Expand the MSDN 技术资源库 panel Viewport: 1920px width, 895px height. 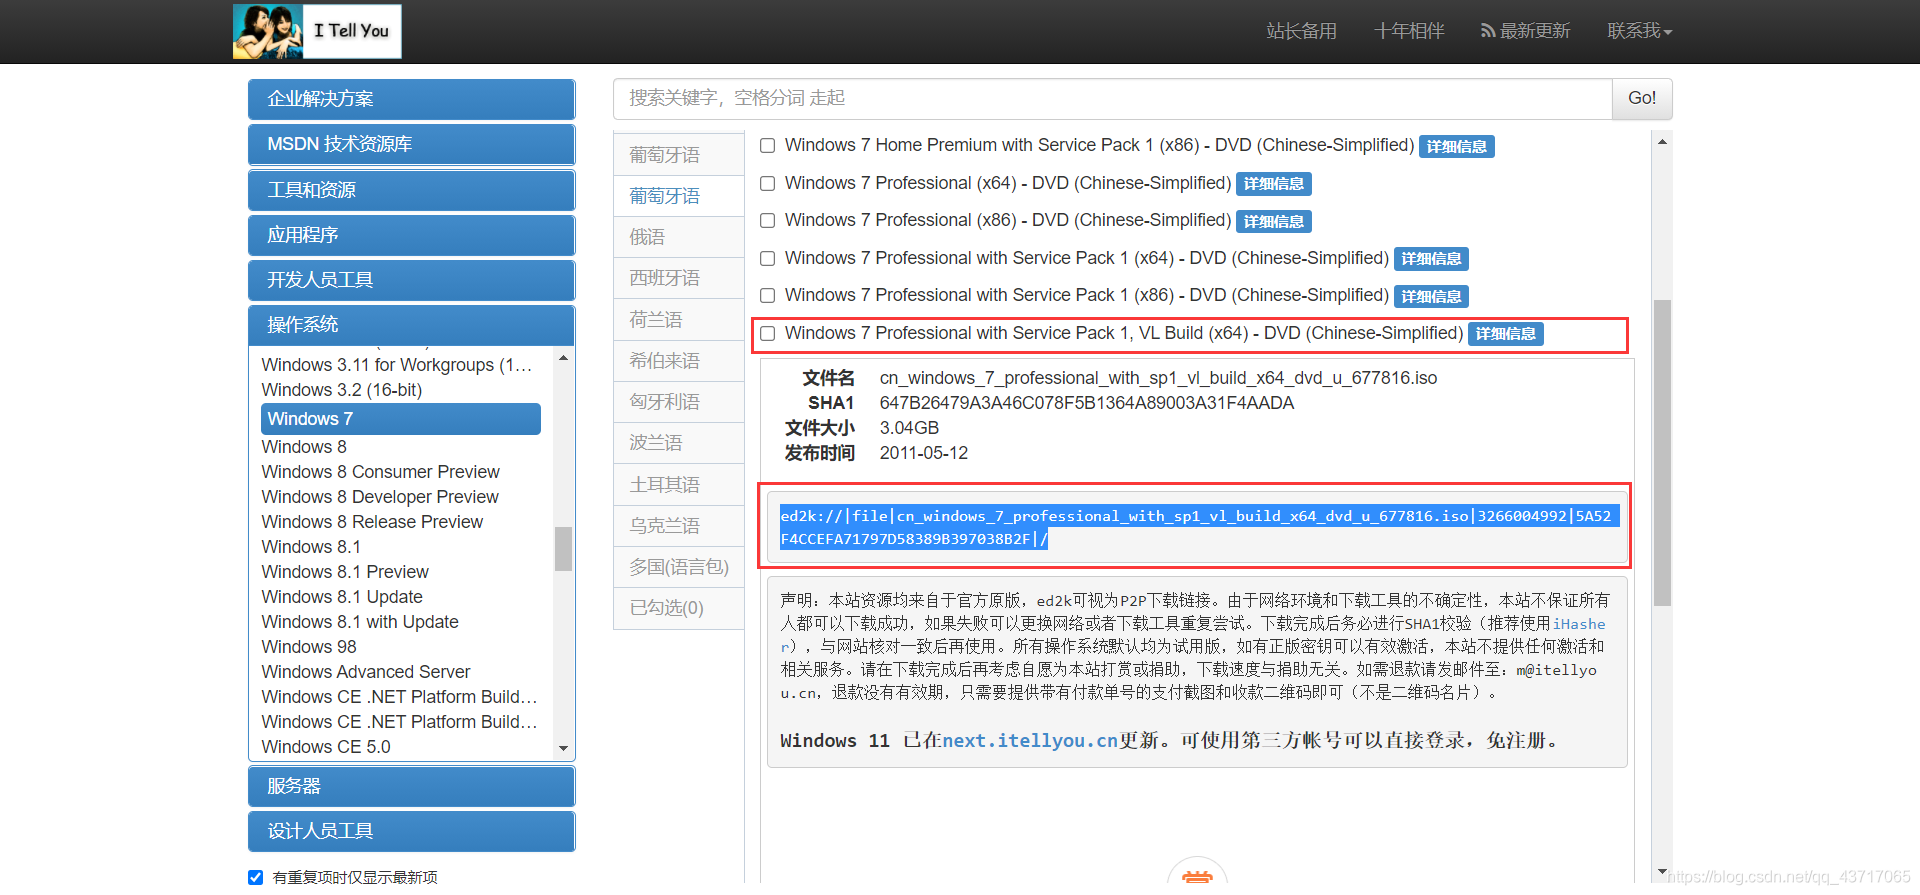[411, 144]
